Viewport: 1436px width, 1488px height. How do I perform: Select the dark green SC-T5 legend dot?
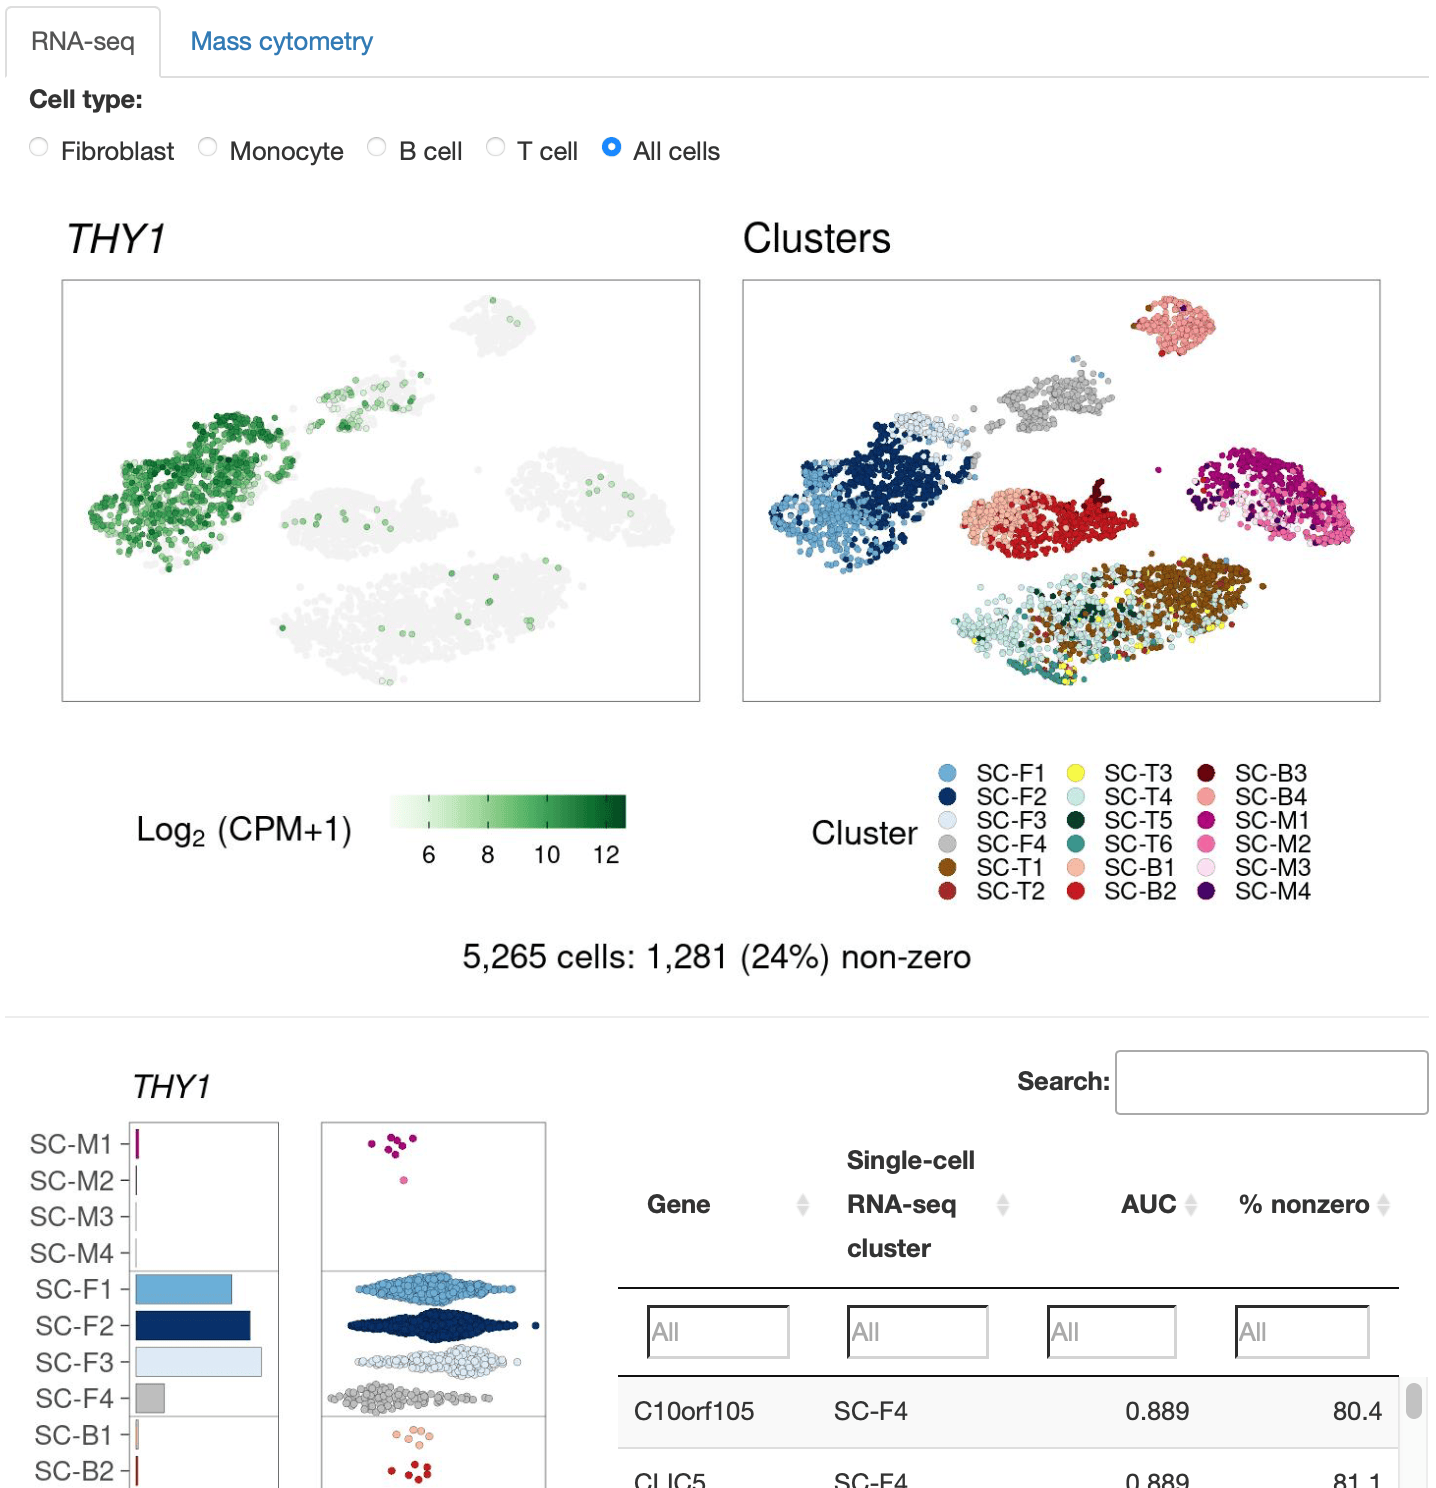click(1075, 820)
